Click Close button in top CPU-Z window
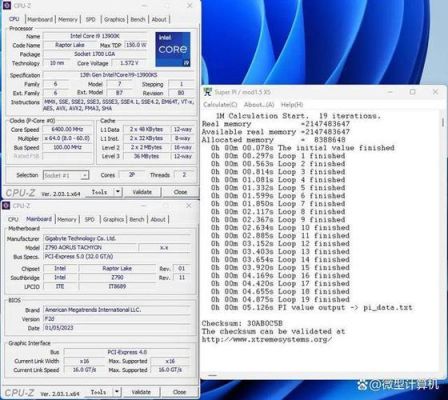 click(x=180, y=192)
